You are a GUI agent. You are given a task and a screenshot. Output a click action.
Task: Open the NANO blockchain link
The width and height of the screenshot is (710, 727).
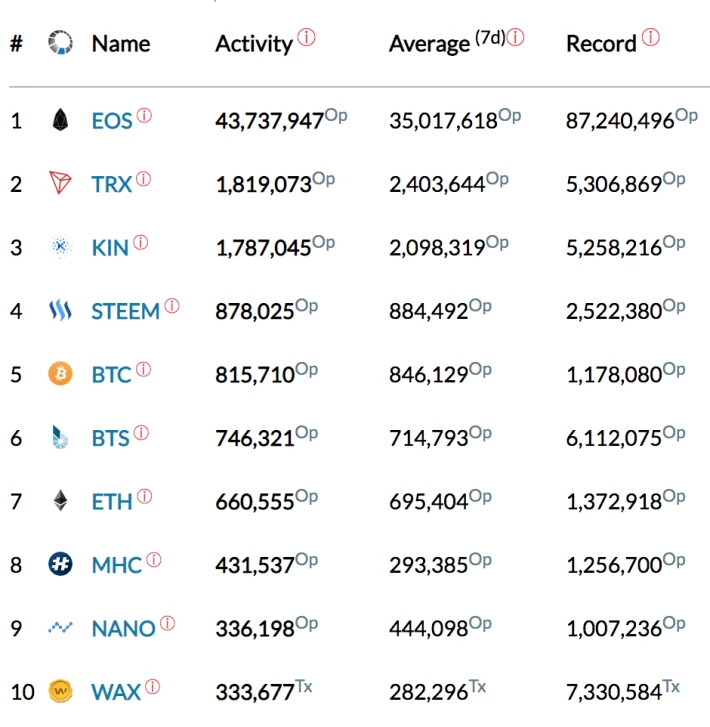pyautogui.click(x=123, y=629)
